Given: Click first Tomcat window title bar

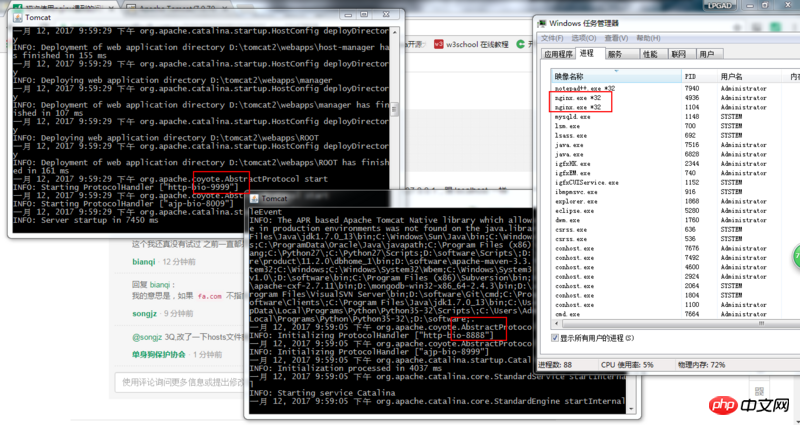Looking at the screenshot, I should 206,17.
